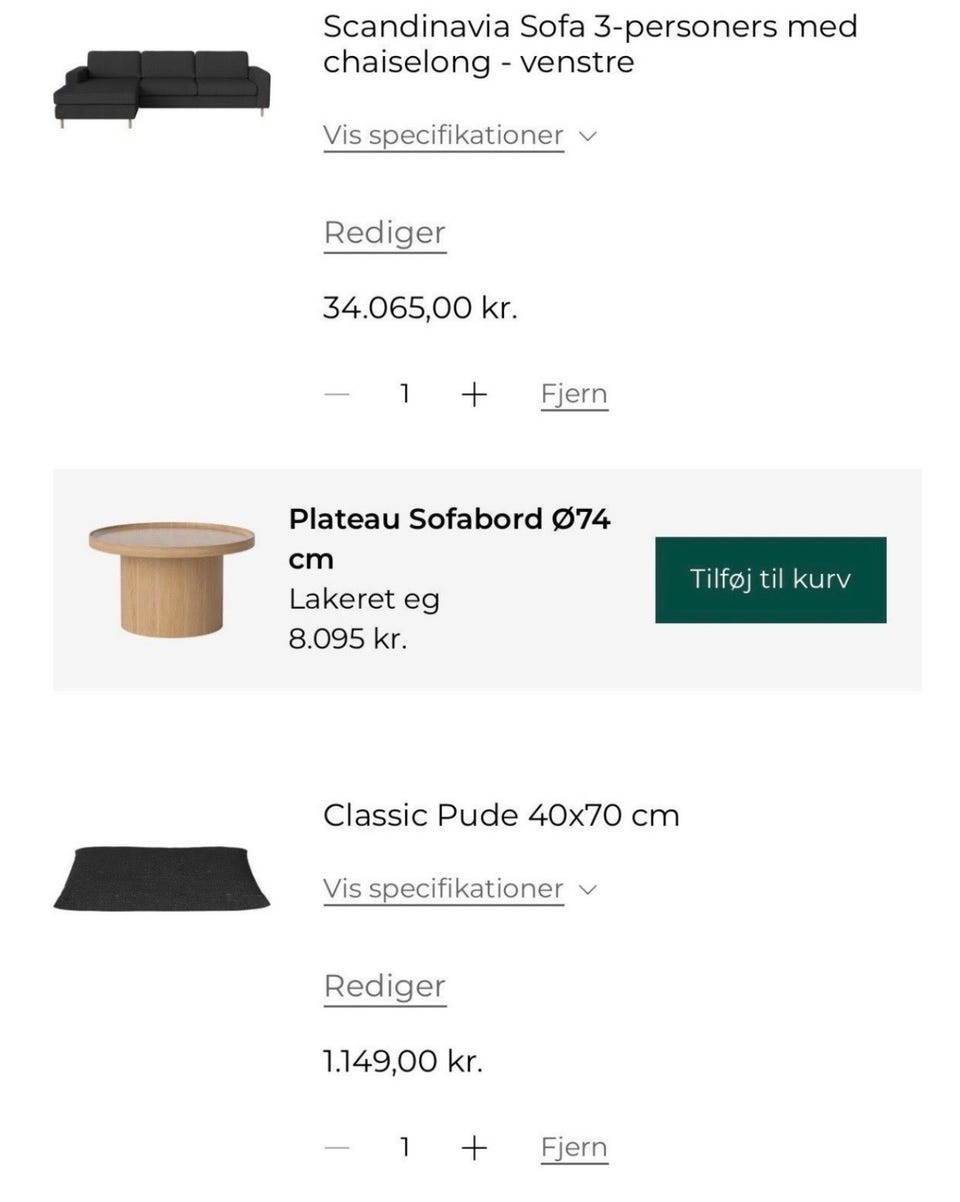Image resolution: width=960 pixels, height=1202 pixels.
Task: Open the Plateau Sofabord table thumbnail
Action: pyautogui.click(x=171, y=578)
